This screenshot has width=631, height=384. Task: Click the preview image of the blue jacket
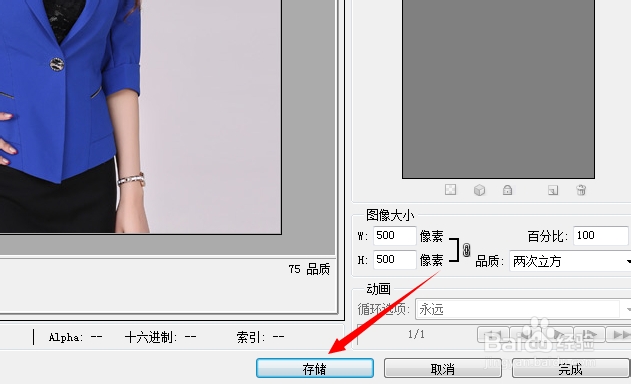140,117
